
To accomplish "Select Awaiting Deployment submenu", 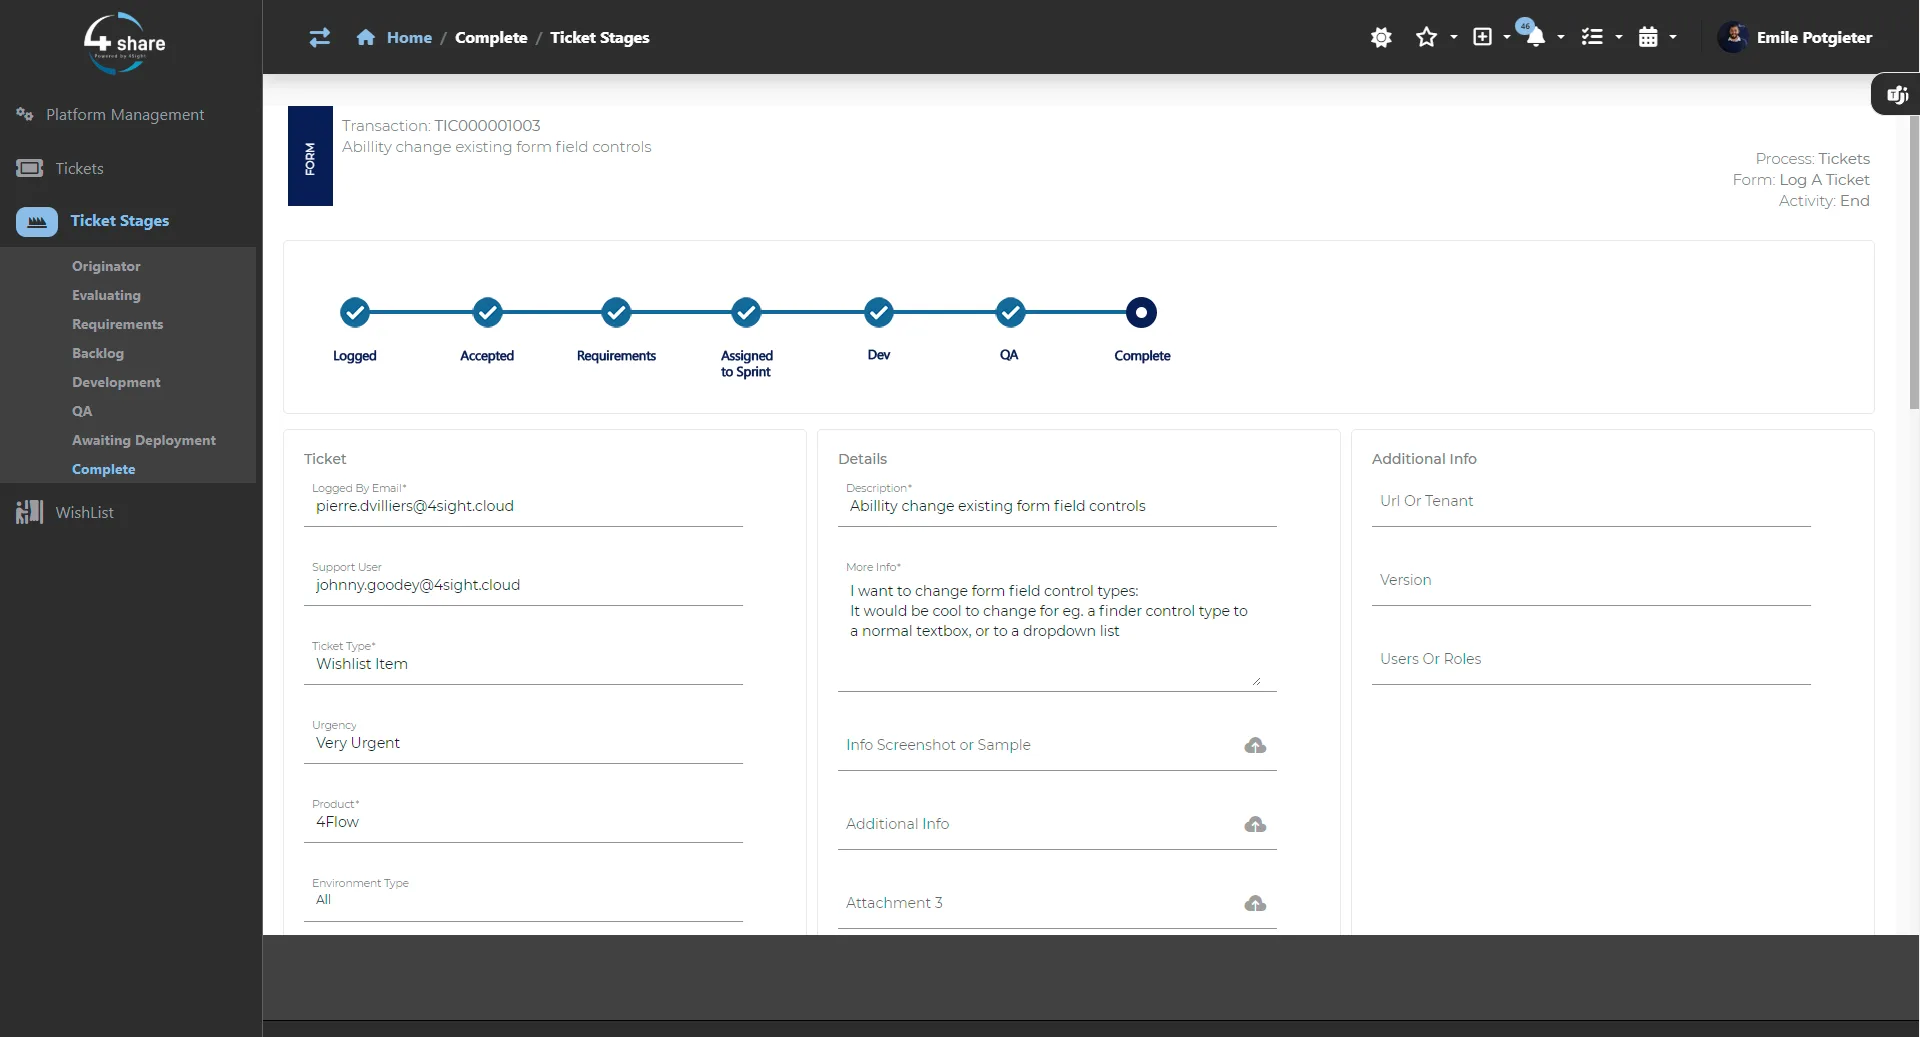I will [144, 440].
